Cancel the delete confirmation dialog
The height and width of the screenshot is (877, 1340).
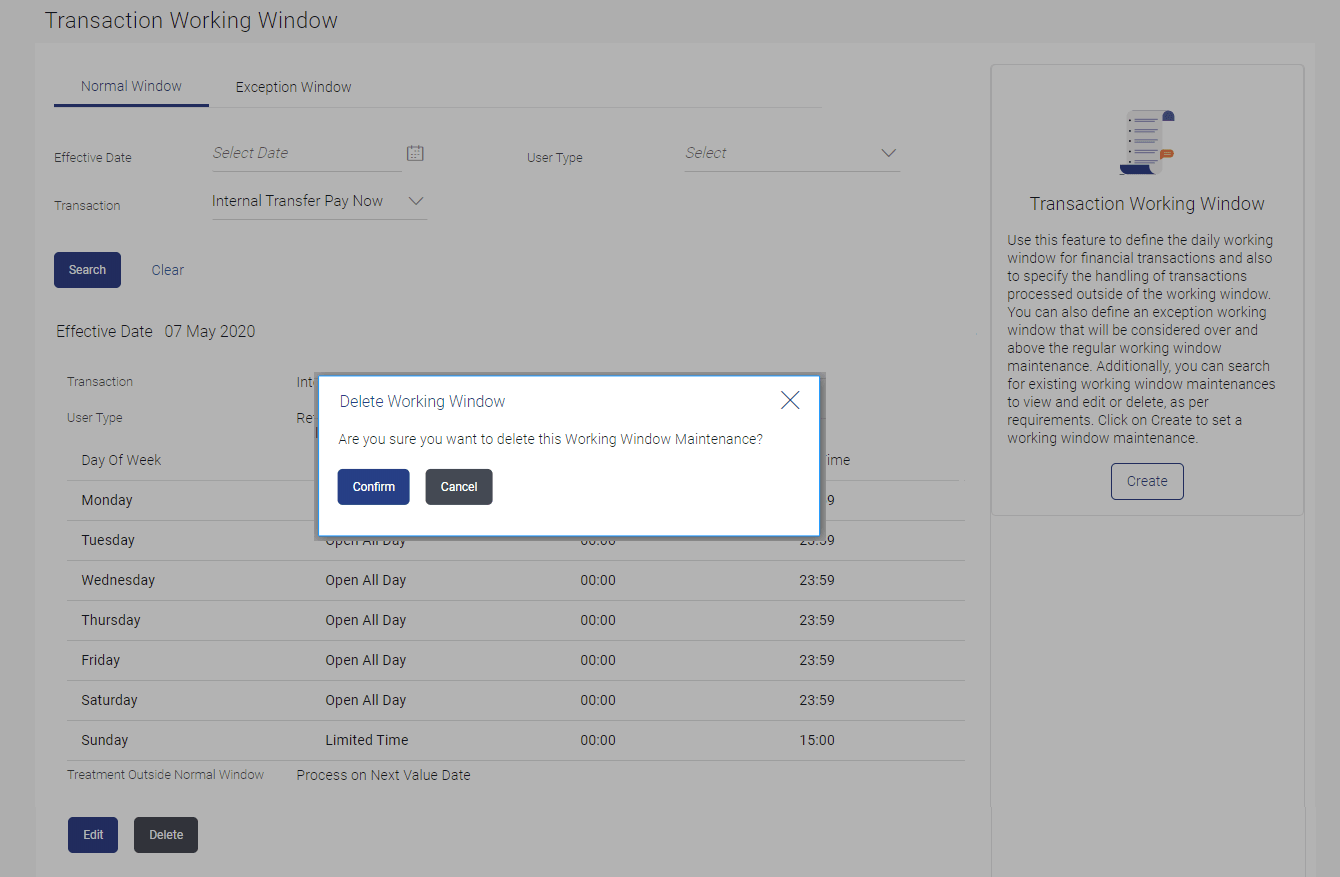pyautogui.click(x=459, y=487)
